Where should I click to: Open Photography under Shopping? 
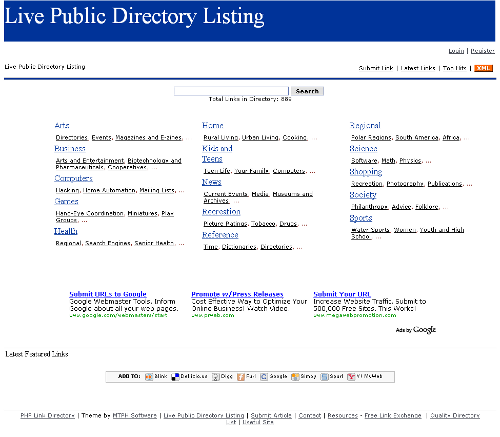click(405, 184)
